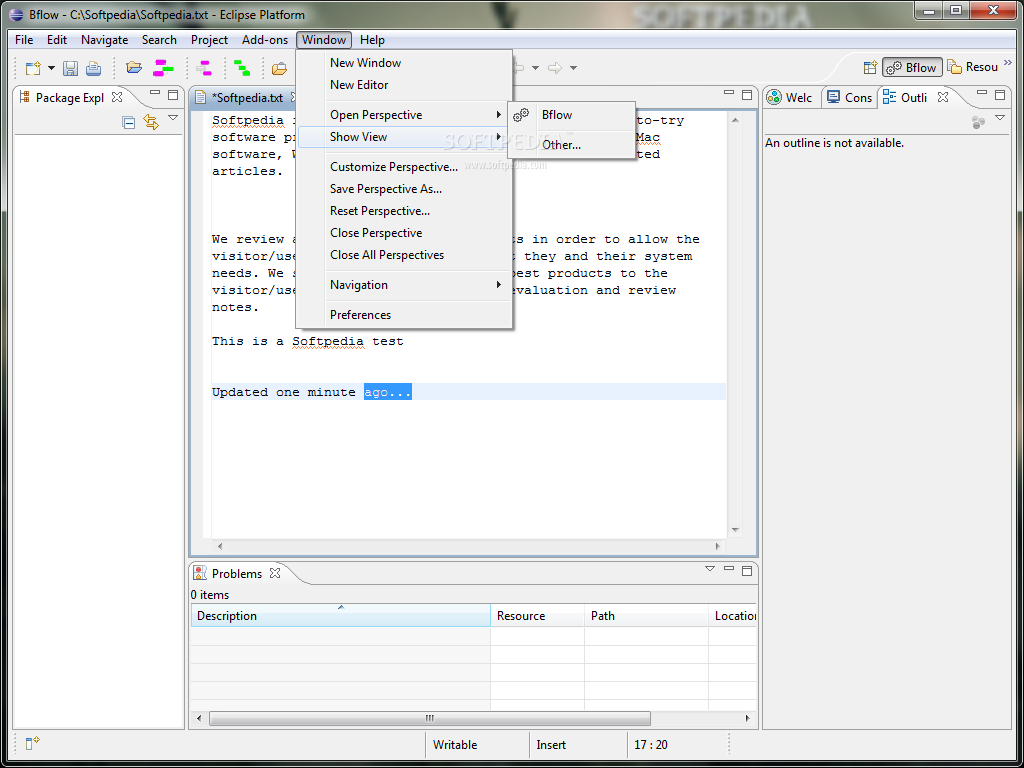Click the Print toolbar icon
Screen dimensions: 1024x768
[93, 68]
